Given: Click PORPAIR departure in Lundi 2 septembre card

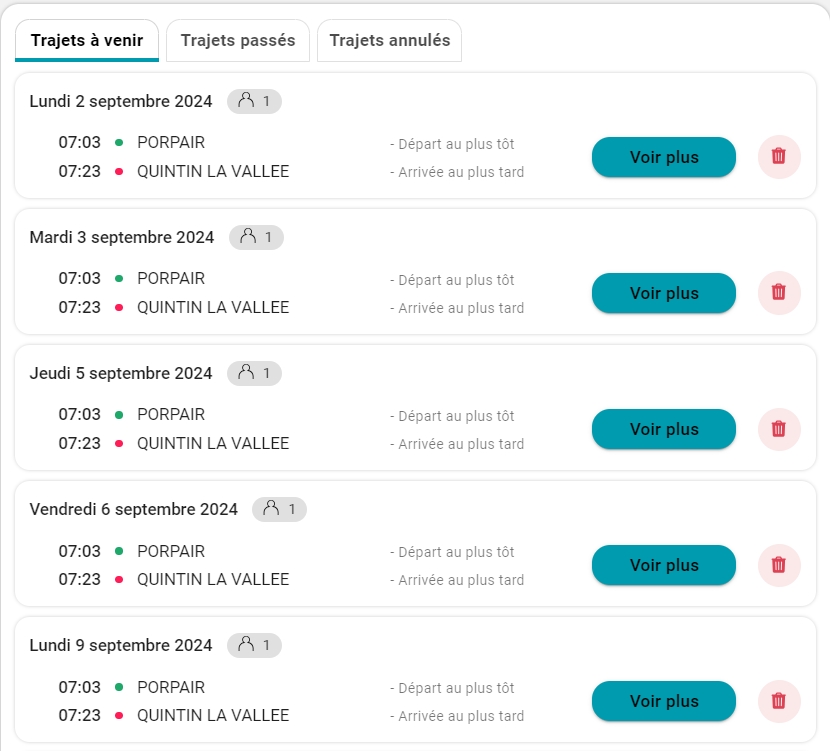Looking at the screenshot, I should pos(171,143).
